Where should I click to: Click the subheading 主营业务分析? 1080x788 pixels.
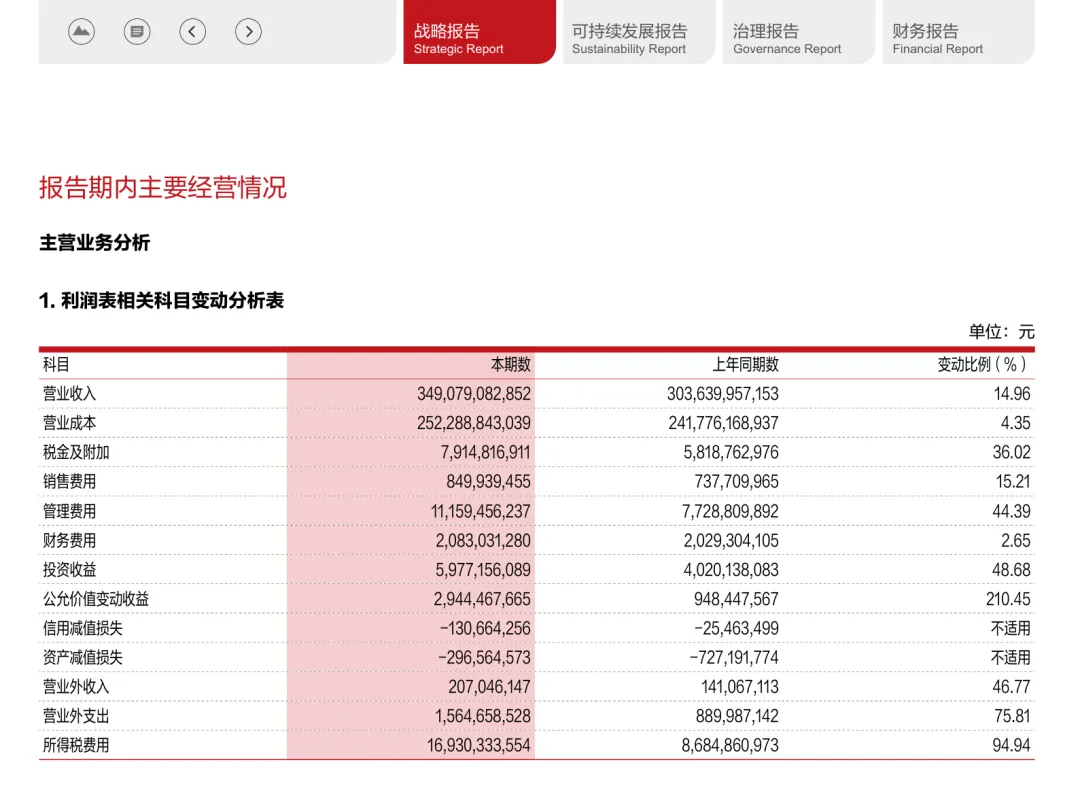pyautogui.click(x=94, y=243)
